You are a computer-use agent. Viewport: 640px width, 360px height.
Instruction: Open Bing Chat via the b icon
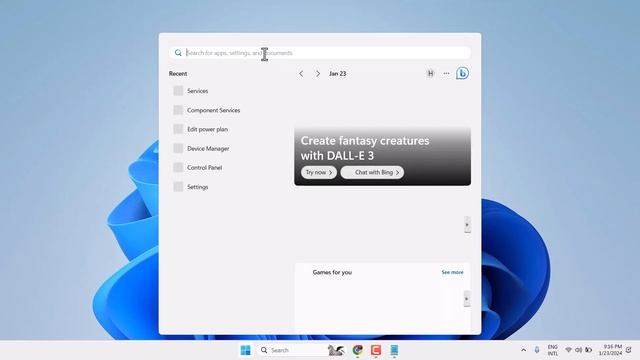[x=462, y=73]
